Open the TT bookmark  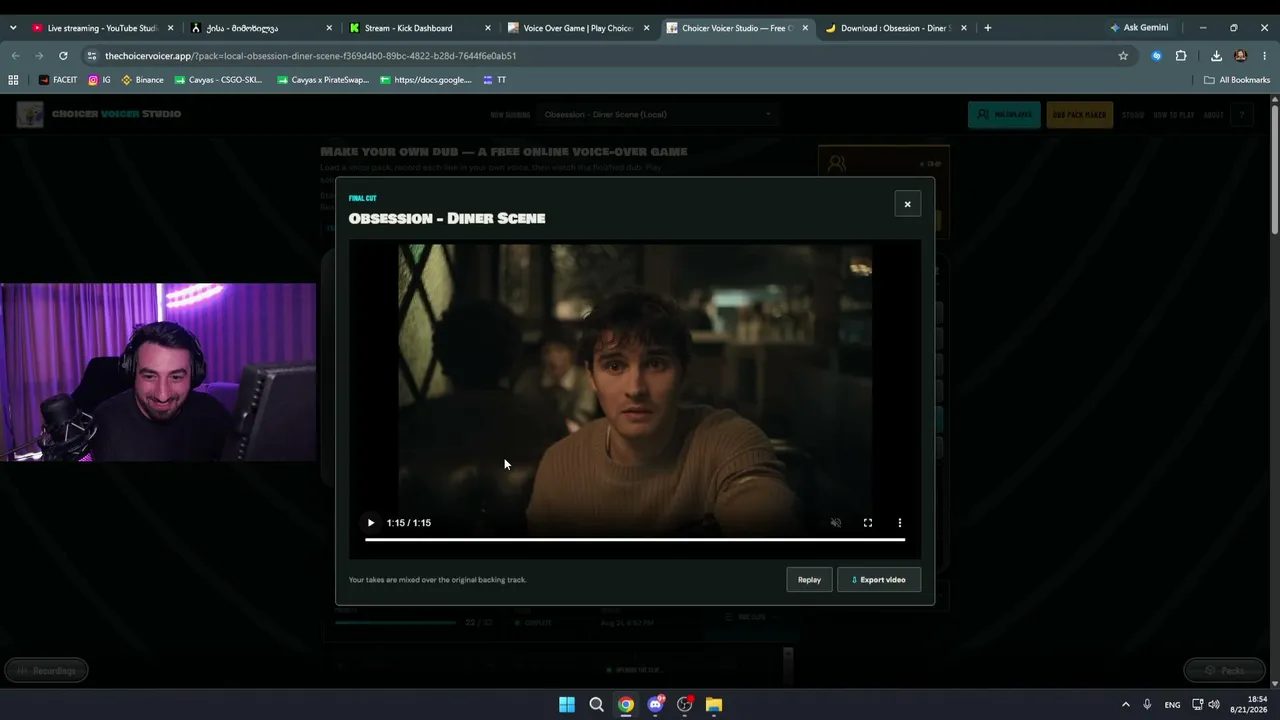494,80
